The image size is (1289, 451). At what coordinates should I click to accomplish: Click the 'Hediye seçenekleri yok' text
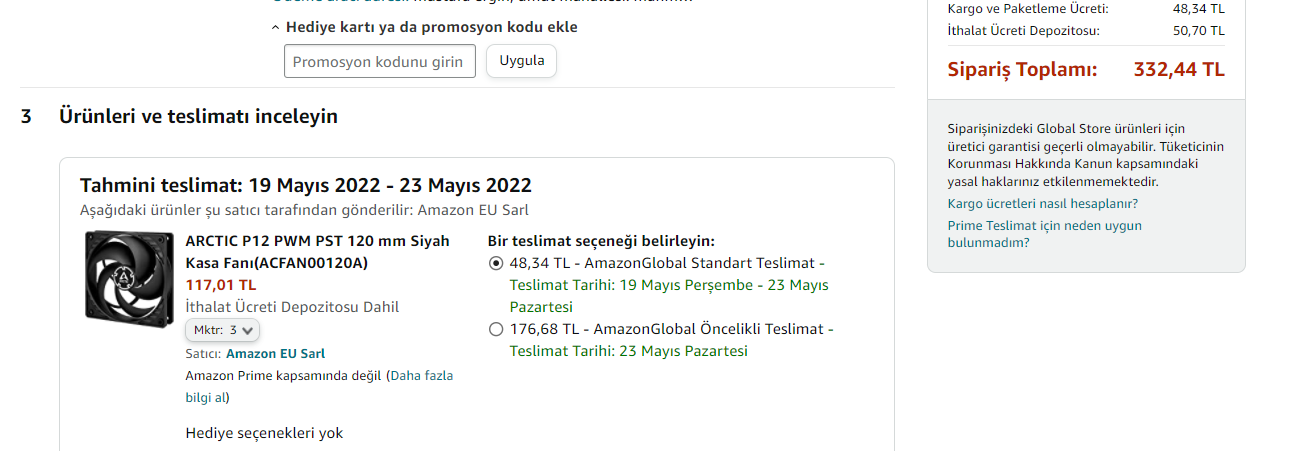[264, 433]
